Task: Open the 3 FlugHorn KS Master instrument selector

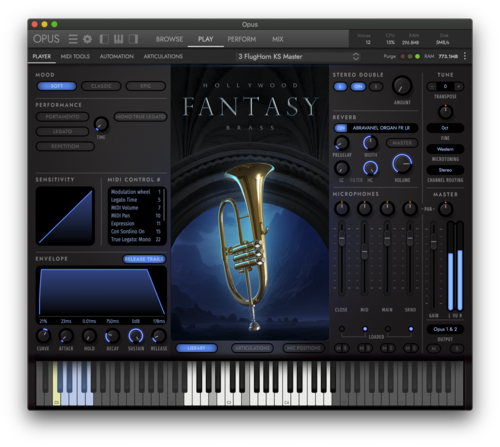Action: (298, 56)
